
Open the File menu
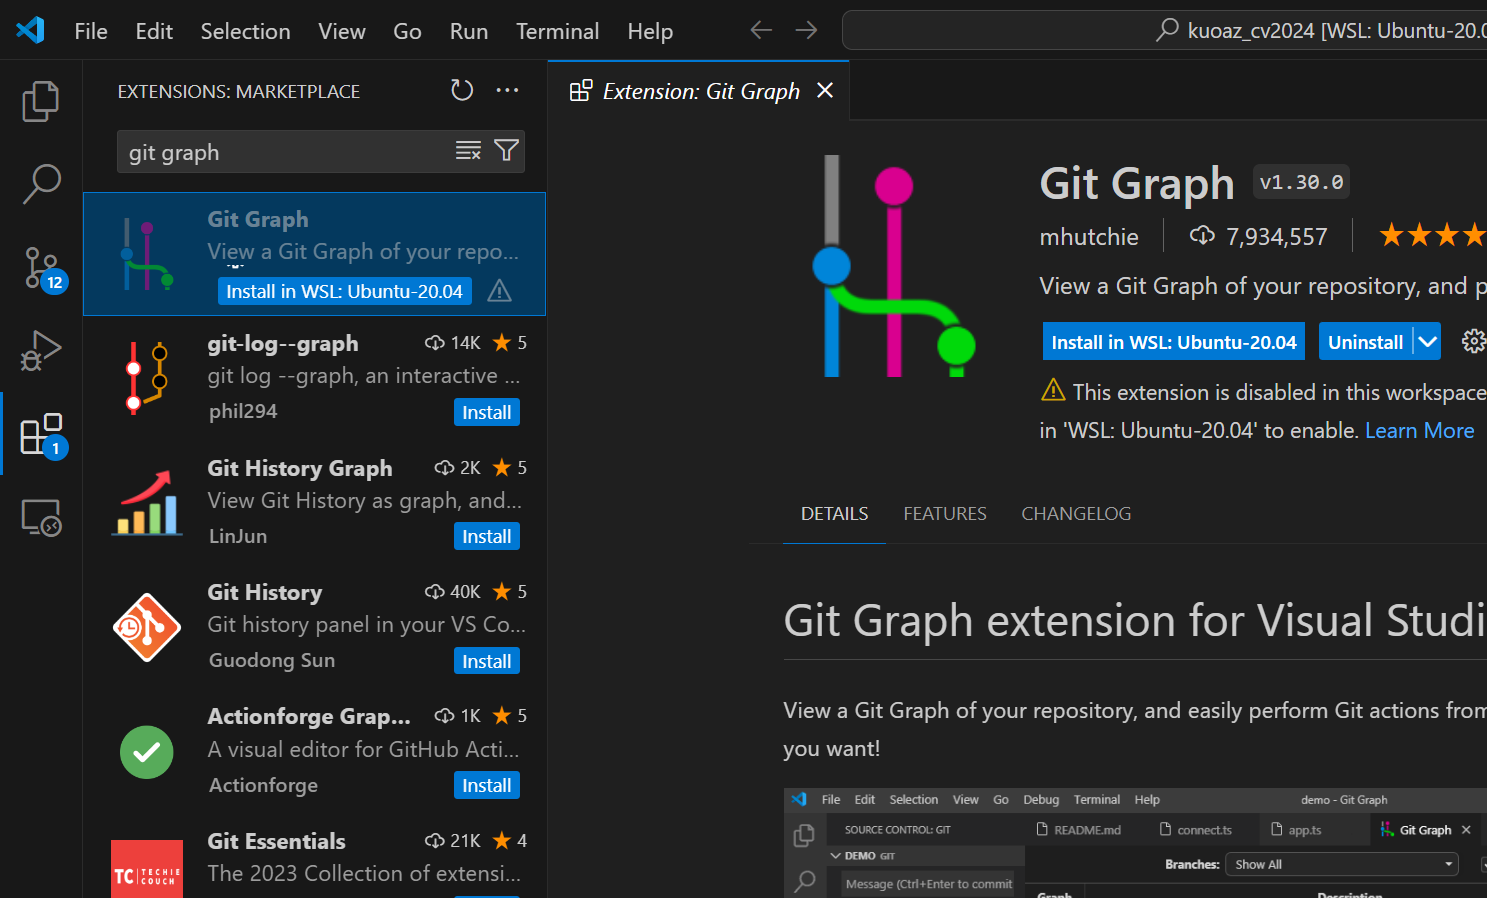[91, 31]
